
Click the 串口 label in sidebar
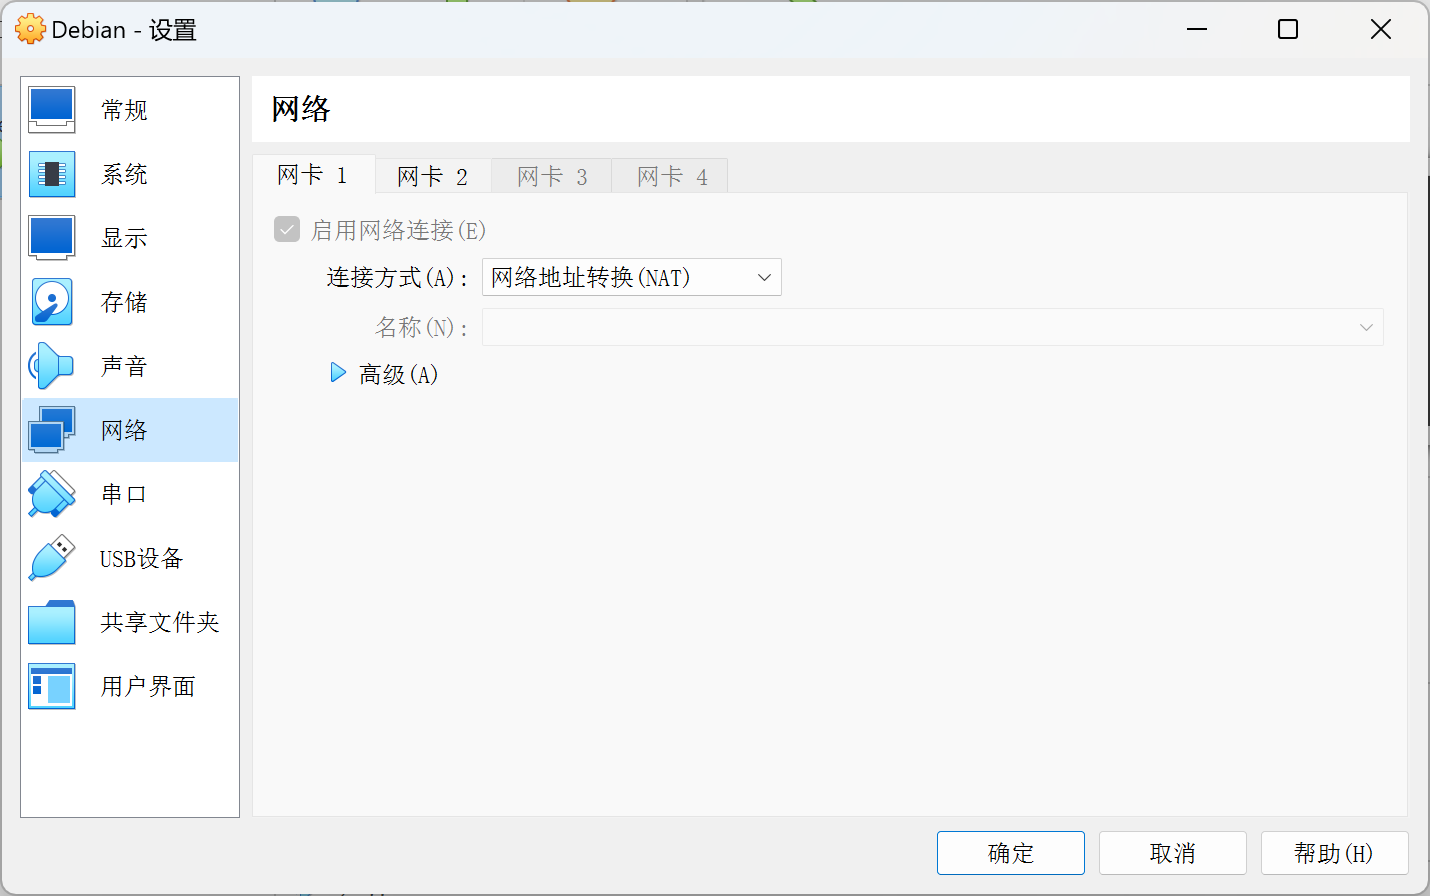pos(124,494)
